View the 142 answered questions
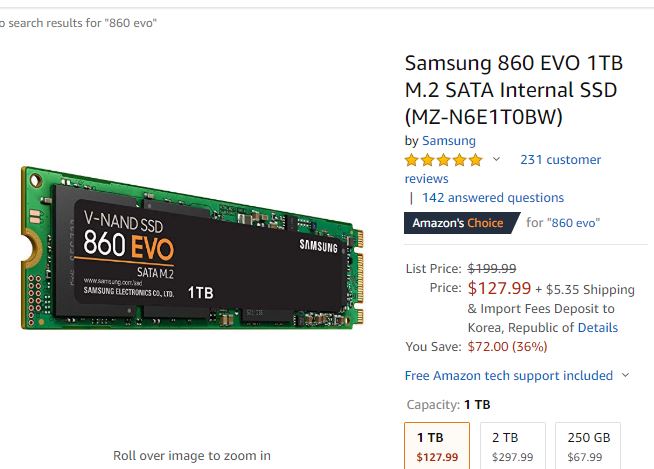This screenshot has height=469, width=654. pos(493,198)
